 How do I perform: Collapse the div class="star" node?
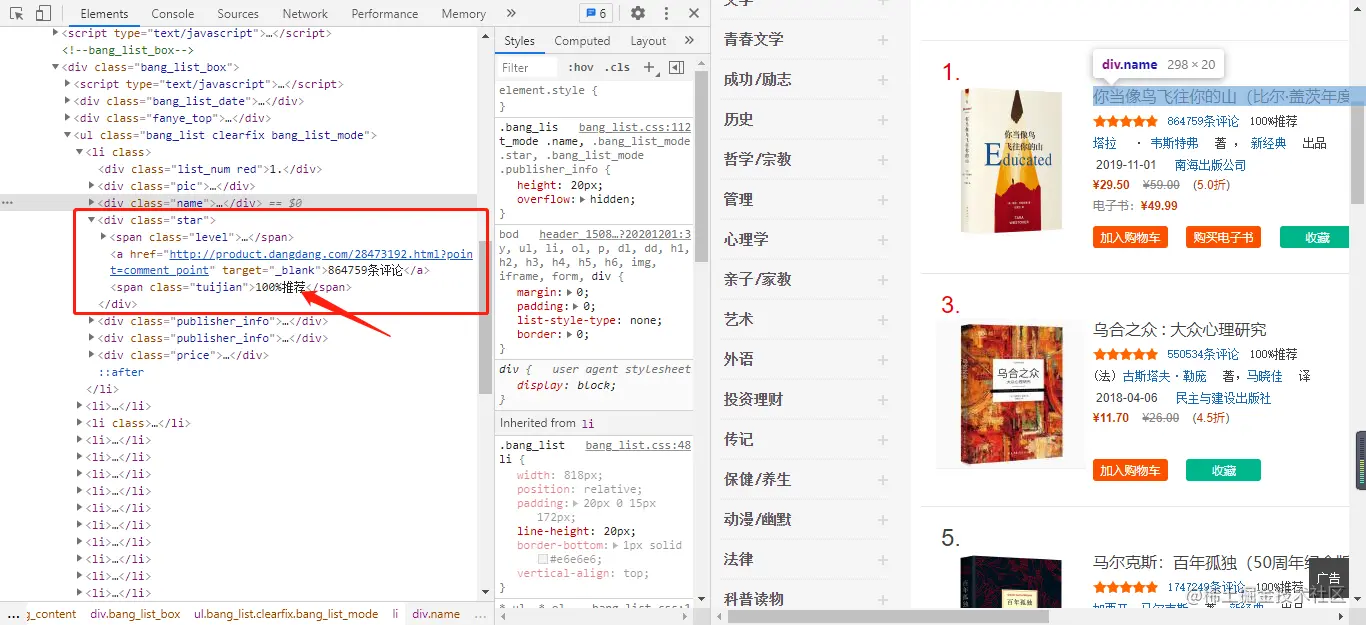coord(92,220)
